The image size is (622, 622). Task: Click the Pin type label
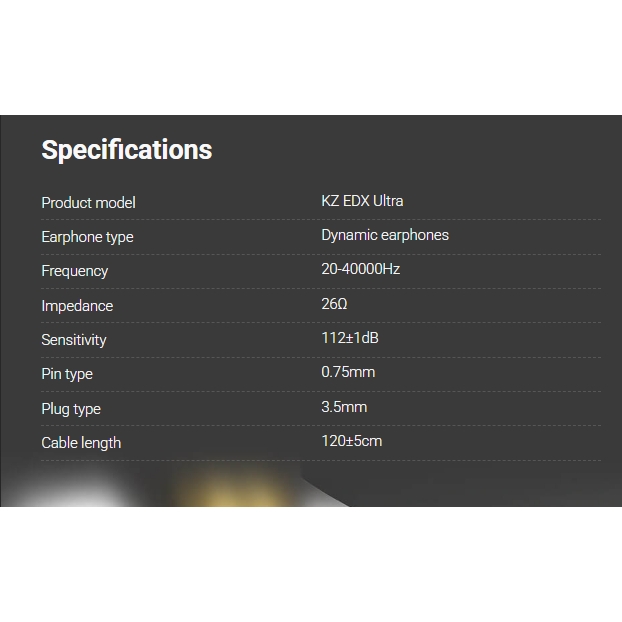[x=67, y=374]
